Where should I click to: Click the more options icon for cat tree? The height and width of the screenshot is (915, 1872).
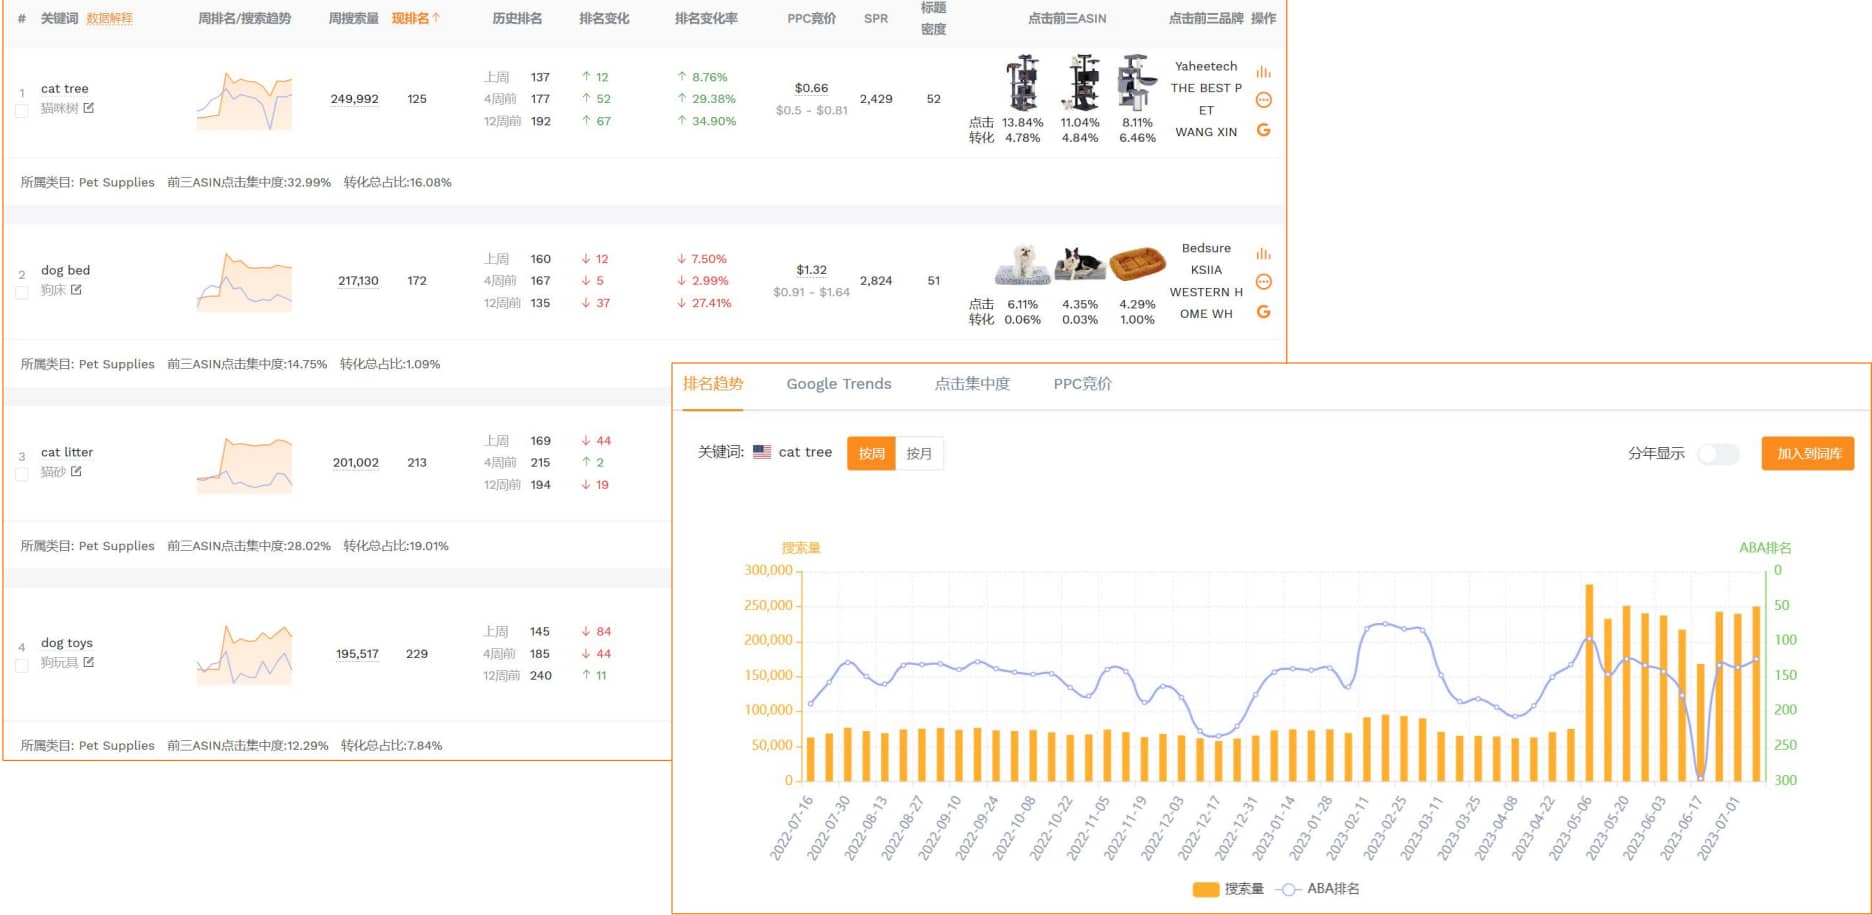(1263, 100)
